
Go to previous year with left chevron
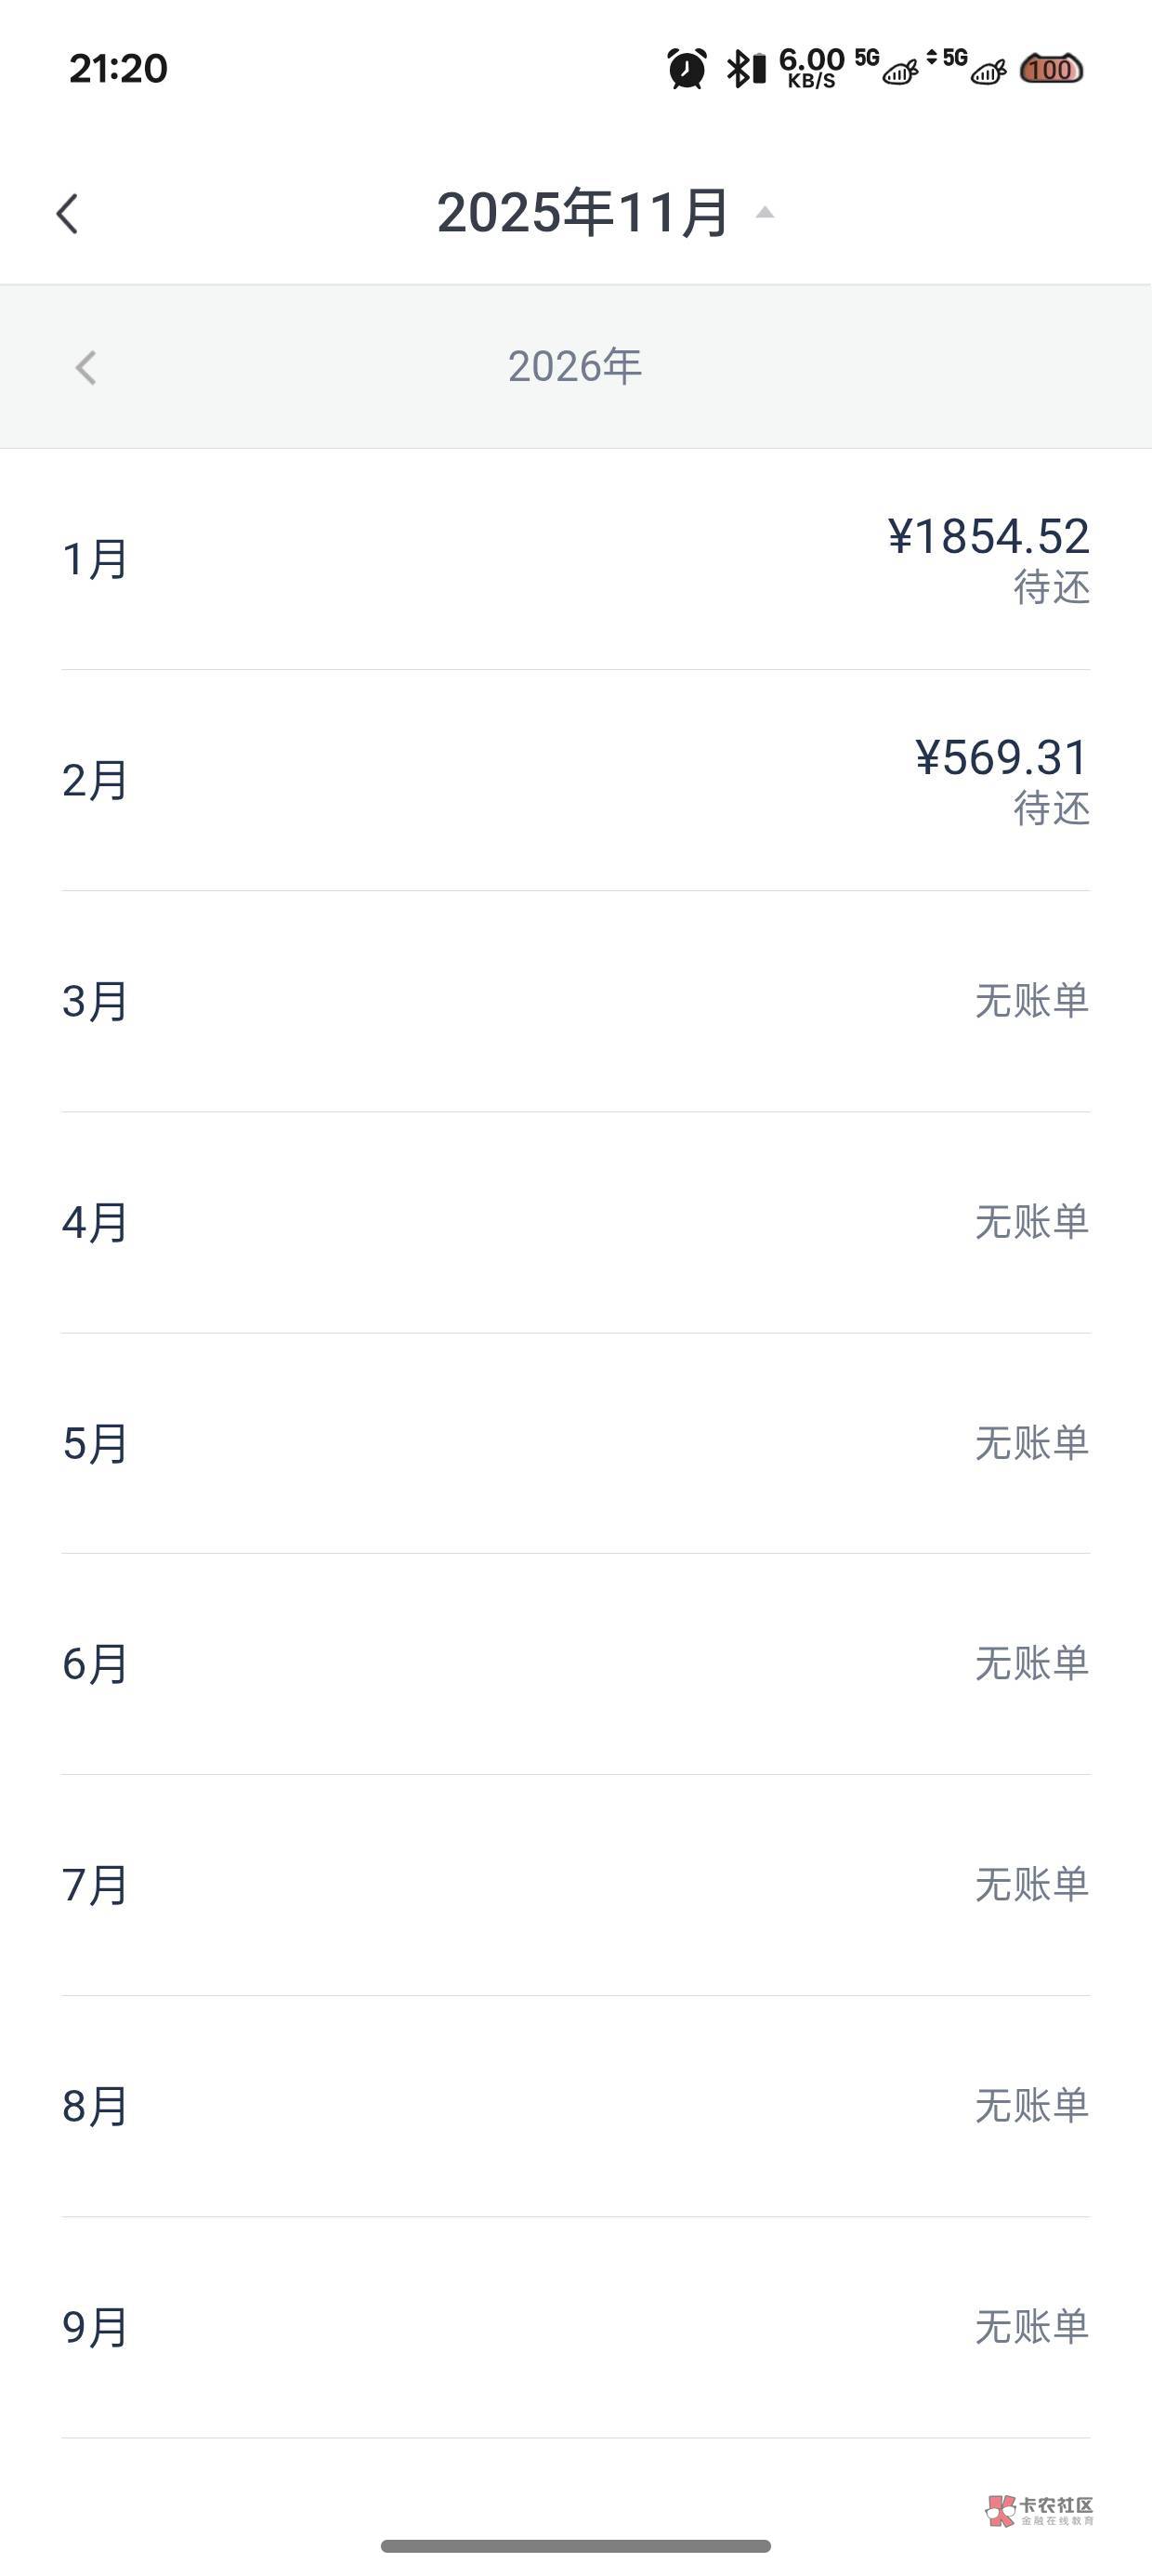click(x=86, y=367)
